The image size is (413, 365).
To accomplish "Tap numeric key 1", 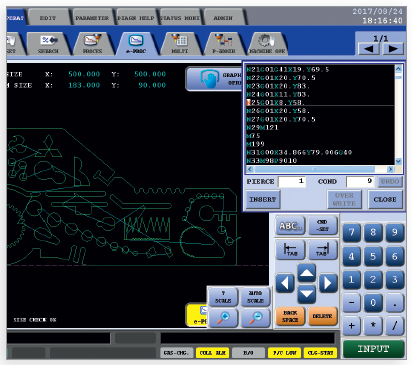I will [351, 279].
